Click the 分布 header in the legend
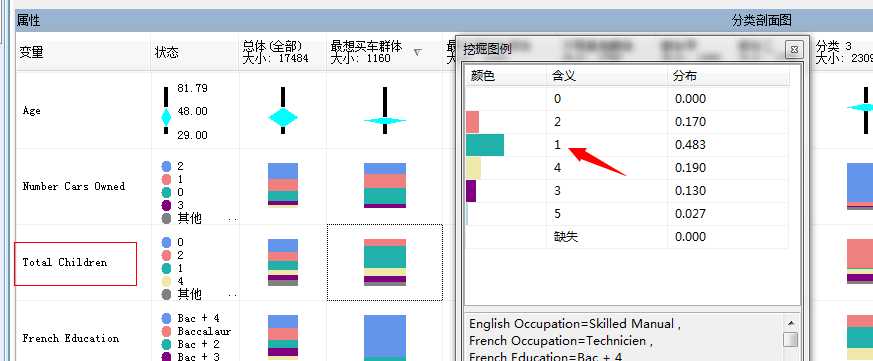This screenshot has height=361, width=873. click(x=685, y=76)
